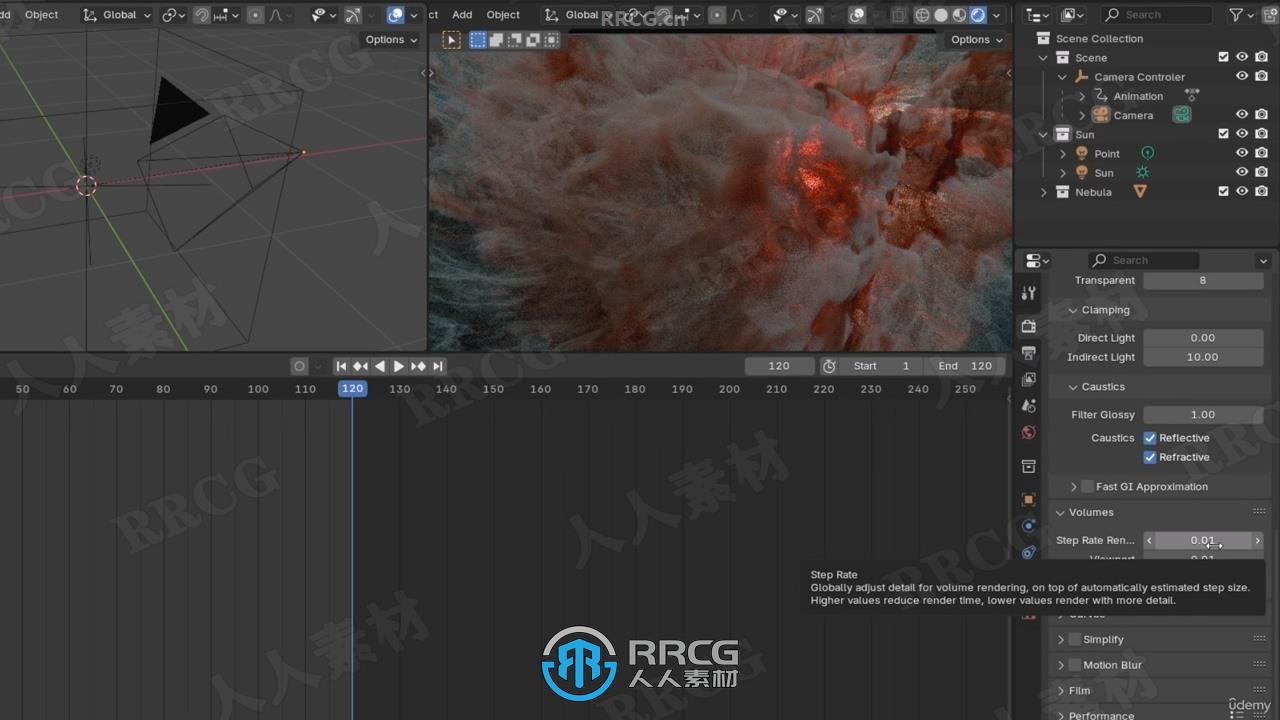The image size is (1280, 720).
Task: Hide the Point light with eye icon
Action: tap(1242, 153)
